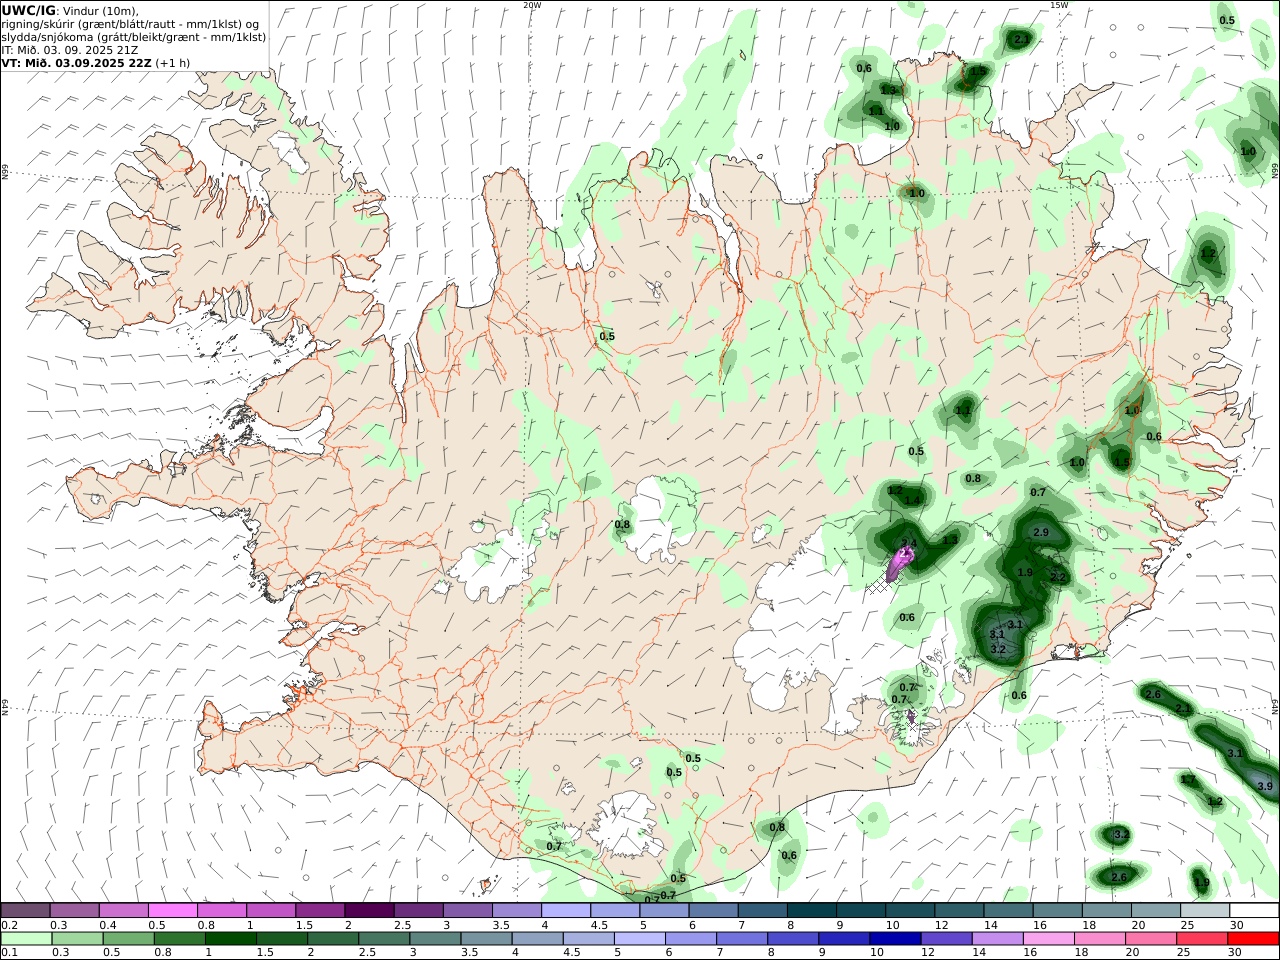Click the darkest green 1–1.5 rain swatch
This screenshot has width=1280, height=960.
click(x=230, y=939)
